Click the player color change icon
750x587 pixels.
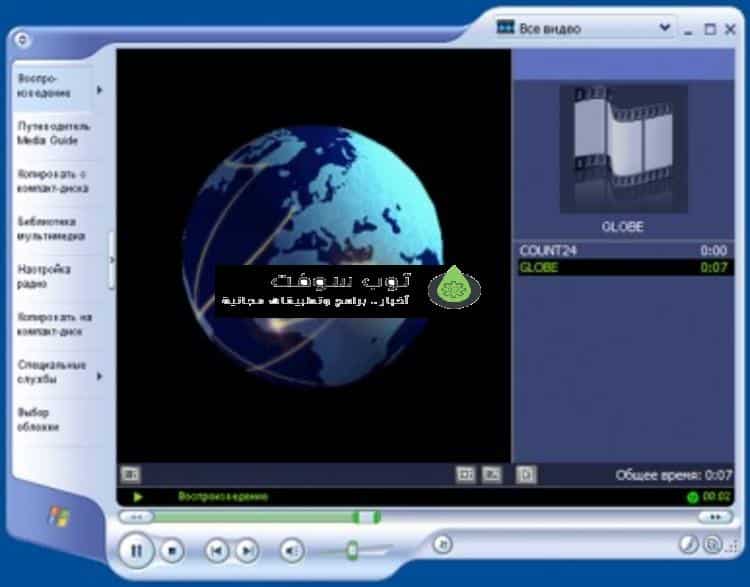coord(688,544)
